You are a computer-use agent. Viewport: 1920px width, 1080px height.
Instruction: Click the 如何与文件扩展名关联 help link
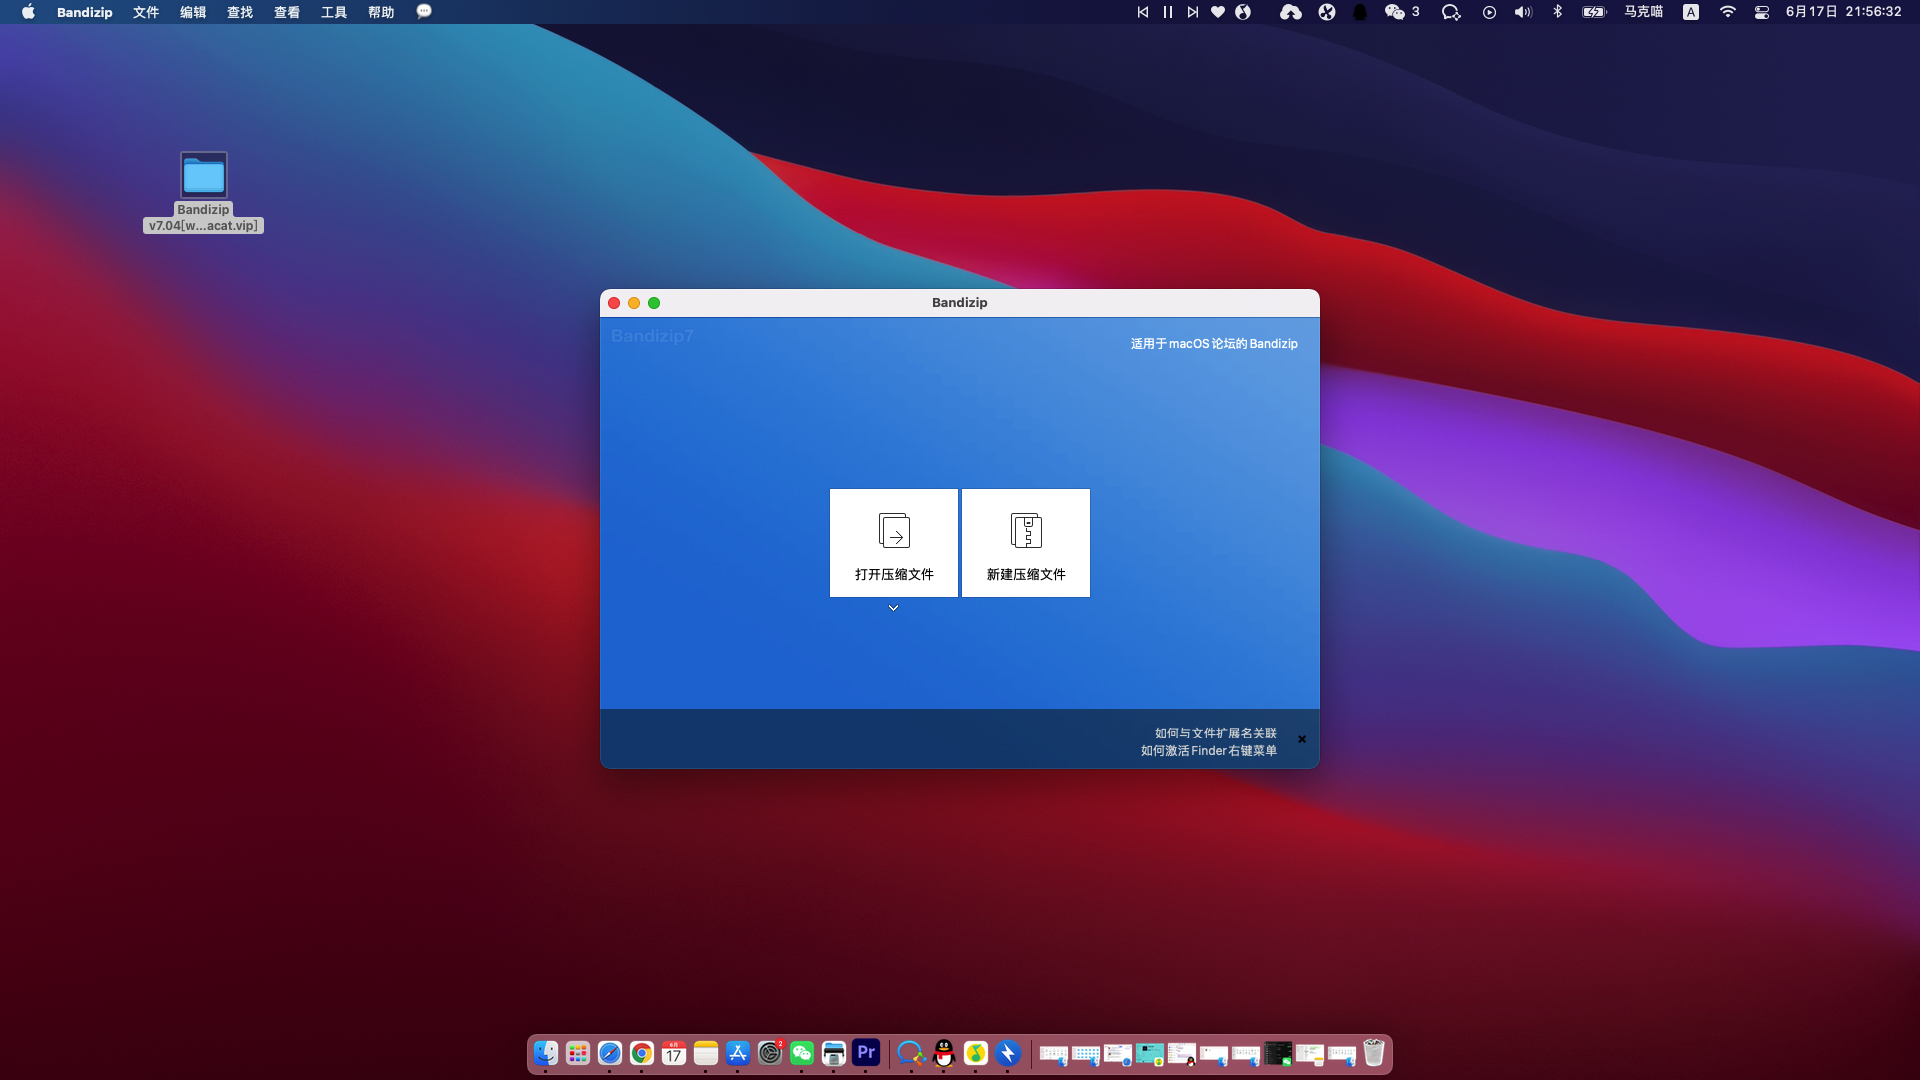coord(1215,733)
